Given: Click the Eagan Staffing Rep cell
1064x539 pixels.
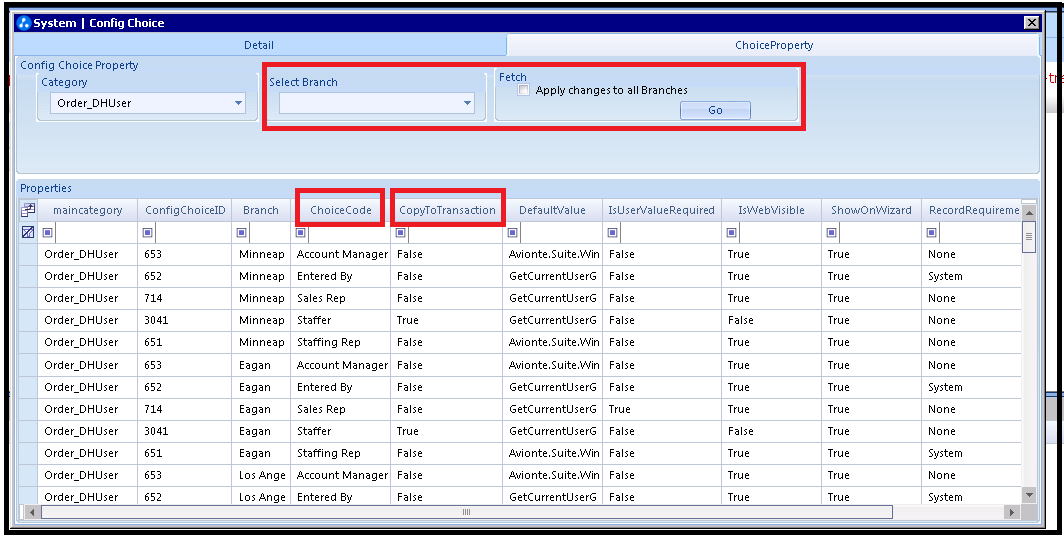Looking at the screenshot, I should point(341,453).
